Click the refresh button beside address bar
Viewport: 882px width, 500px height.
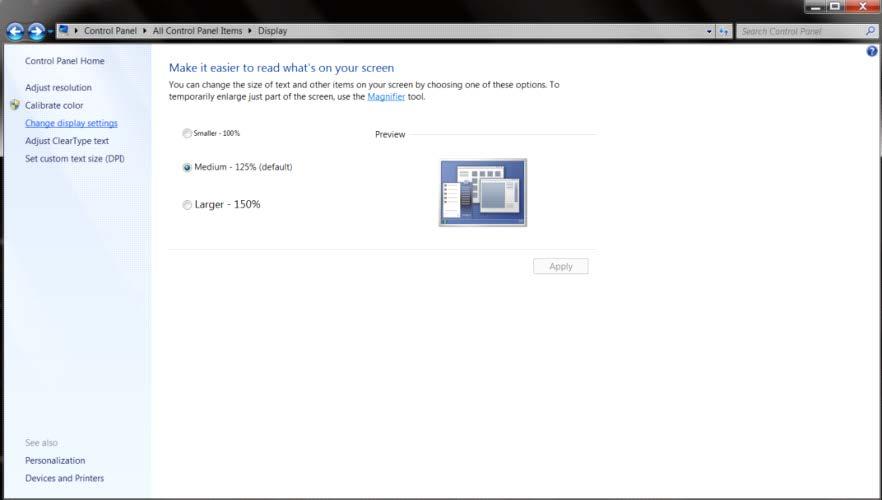pos(723,31)
